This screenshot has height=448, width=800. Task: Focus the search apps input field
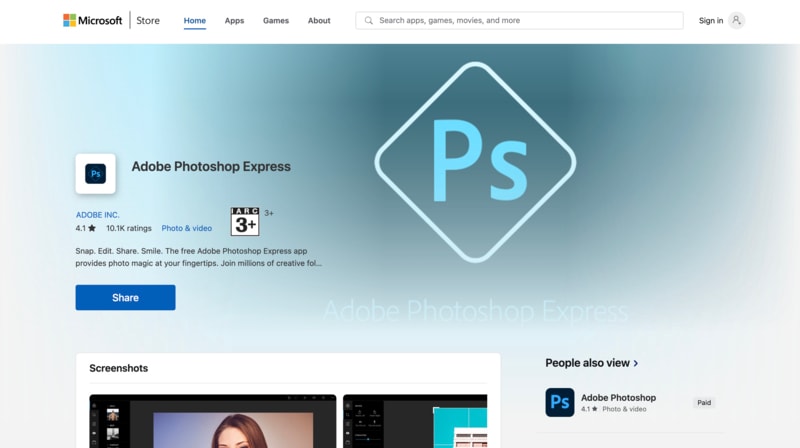(x=519, y=20)
